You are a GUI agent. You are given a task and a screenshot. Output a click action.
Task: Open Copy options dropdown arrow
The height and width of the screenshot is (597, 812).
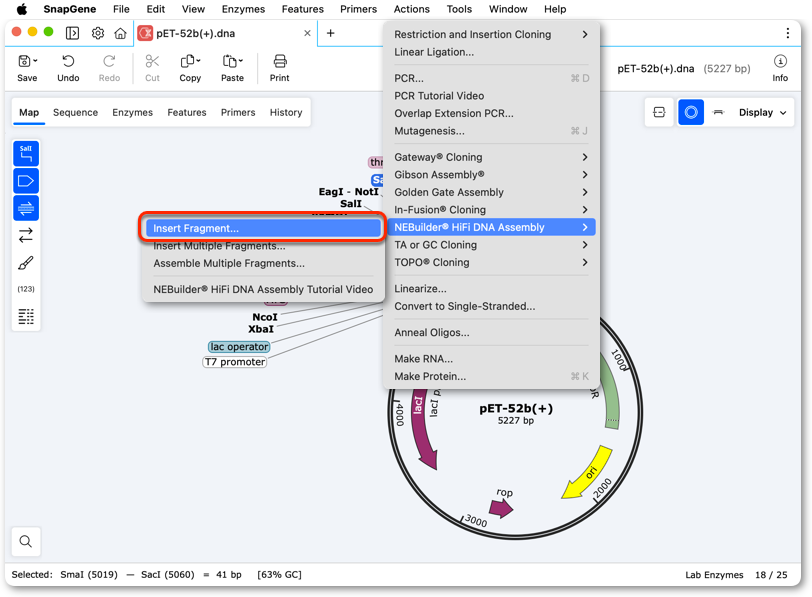pos(198,61)
